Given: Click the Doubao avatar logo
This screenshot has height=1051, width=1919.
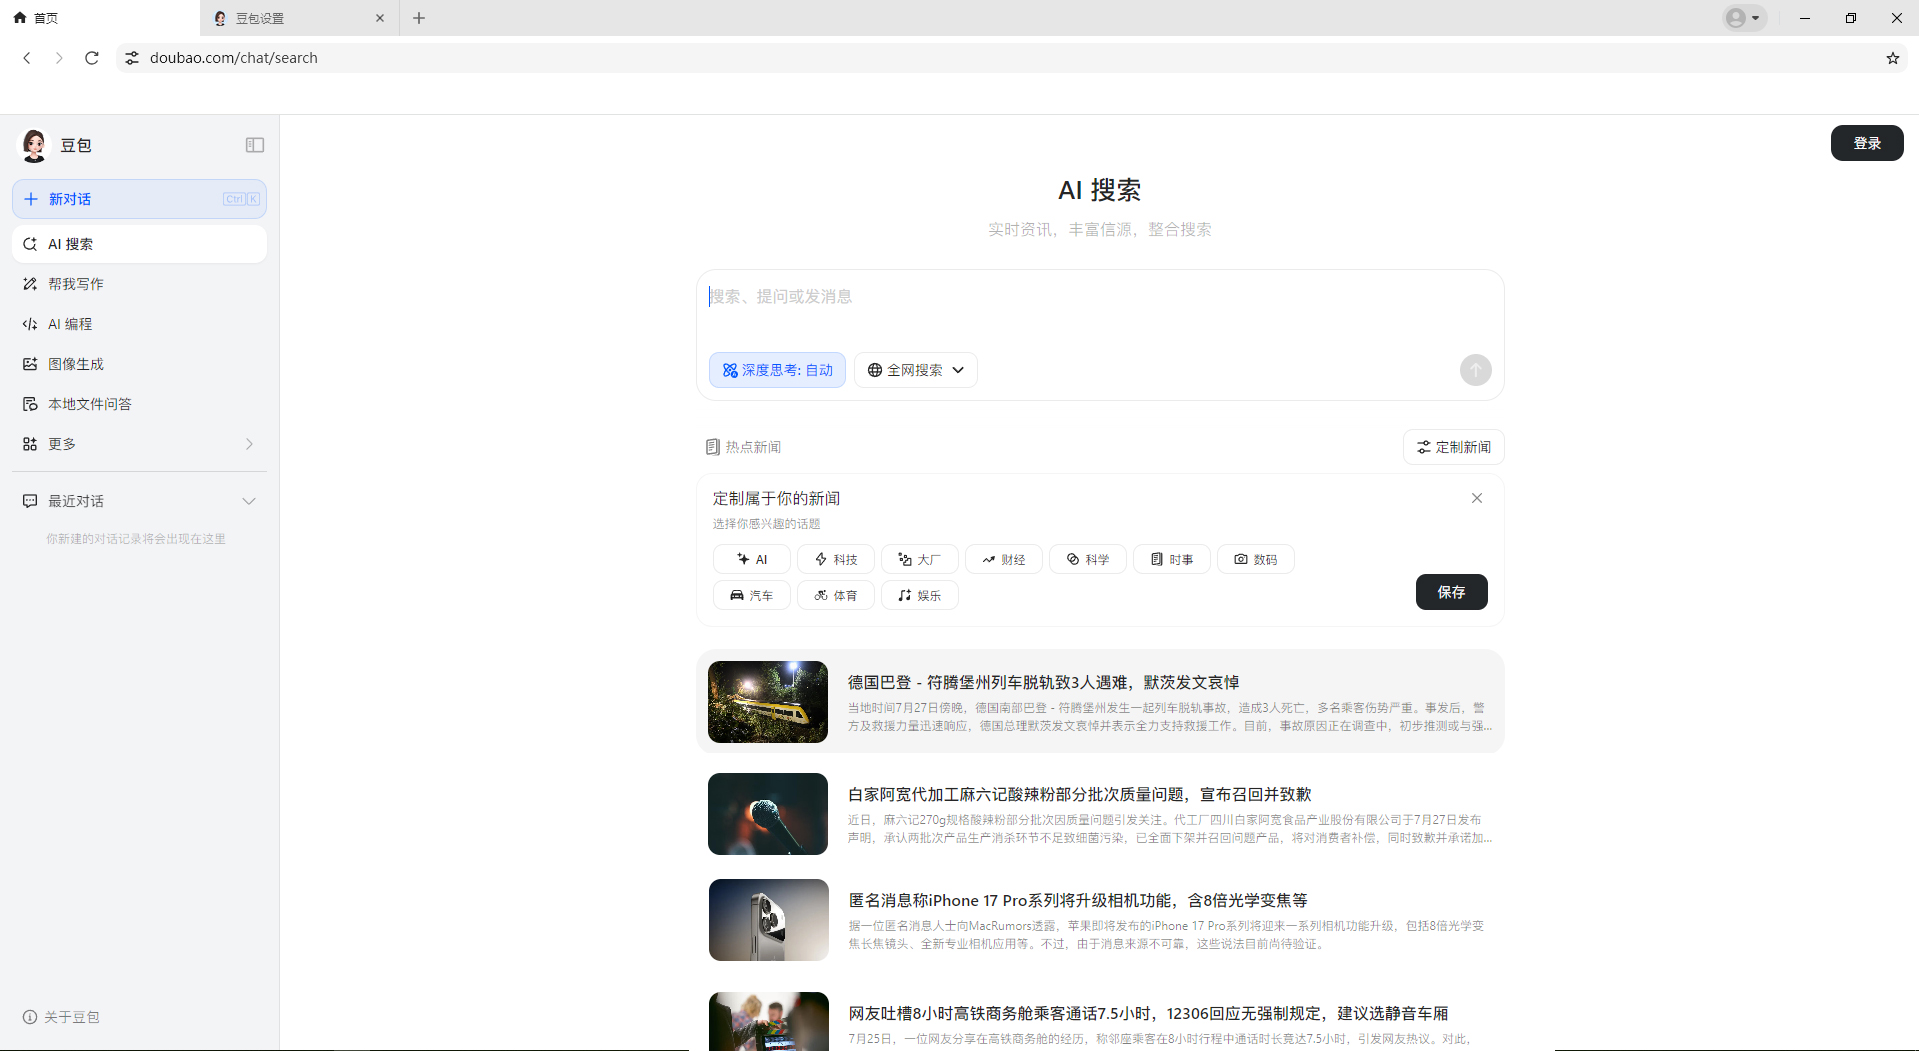Looking at the screenshot, I should pyautogui.click(x=35, y=145).
